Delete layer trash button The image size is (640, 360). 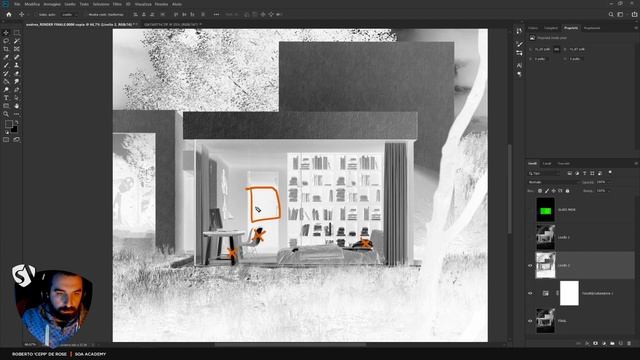(x=629, y=343)
